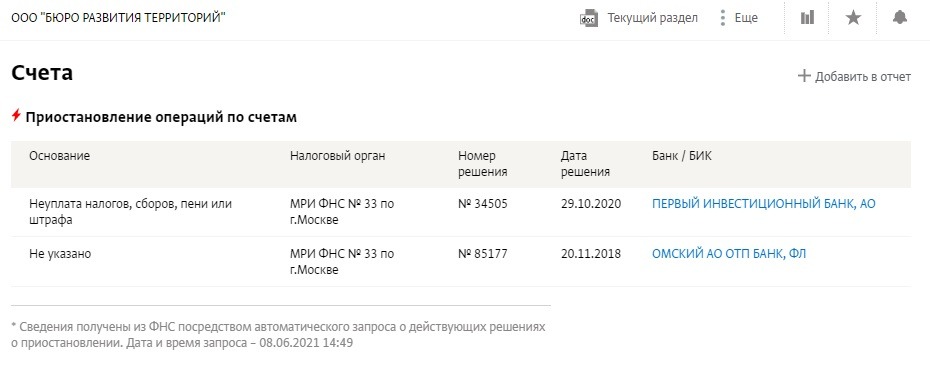
Task: Select Текущий раздел export option
Action: coord(652,18)
